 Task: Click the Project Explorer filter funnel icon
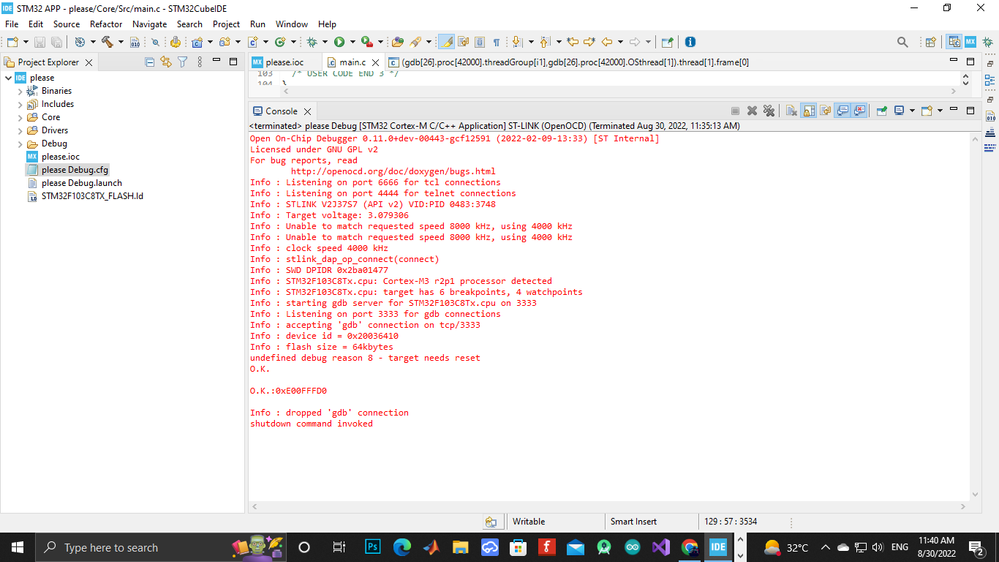point(183,62)
